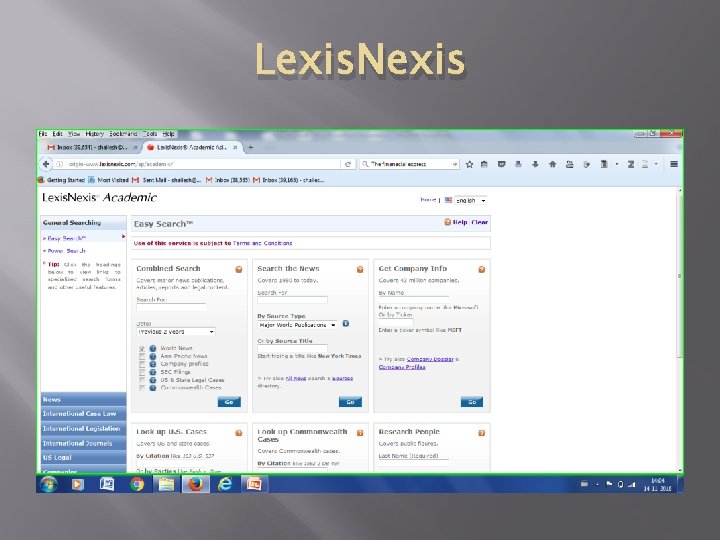Open the Company Dossier link

(430, 359)
